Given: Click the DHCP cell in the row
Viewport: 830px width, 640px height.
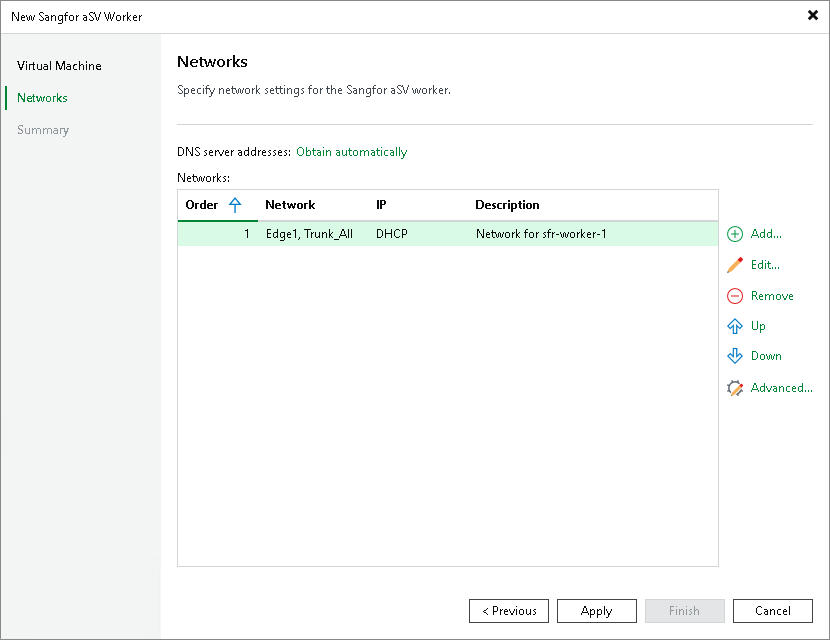Looking at the screenshot, I should point(392,234).
